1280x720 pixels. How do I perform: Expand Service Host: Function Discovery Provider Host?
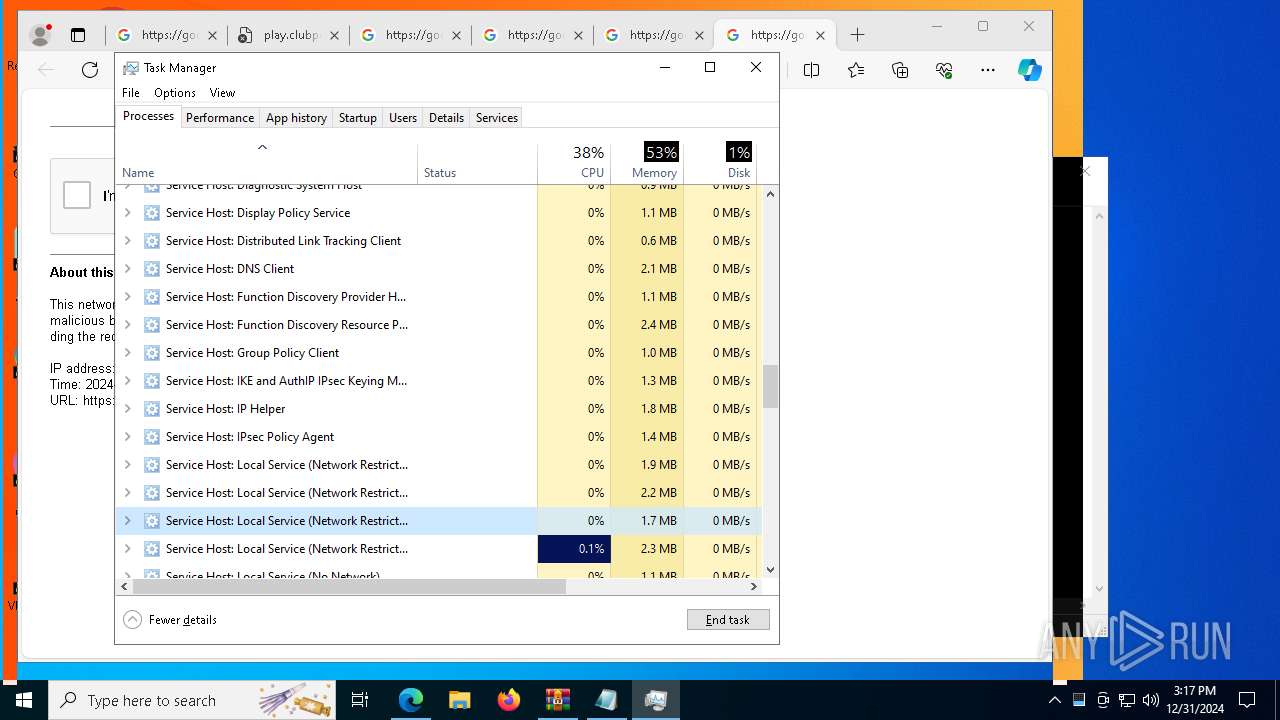127,297
